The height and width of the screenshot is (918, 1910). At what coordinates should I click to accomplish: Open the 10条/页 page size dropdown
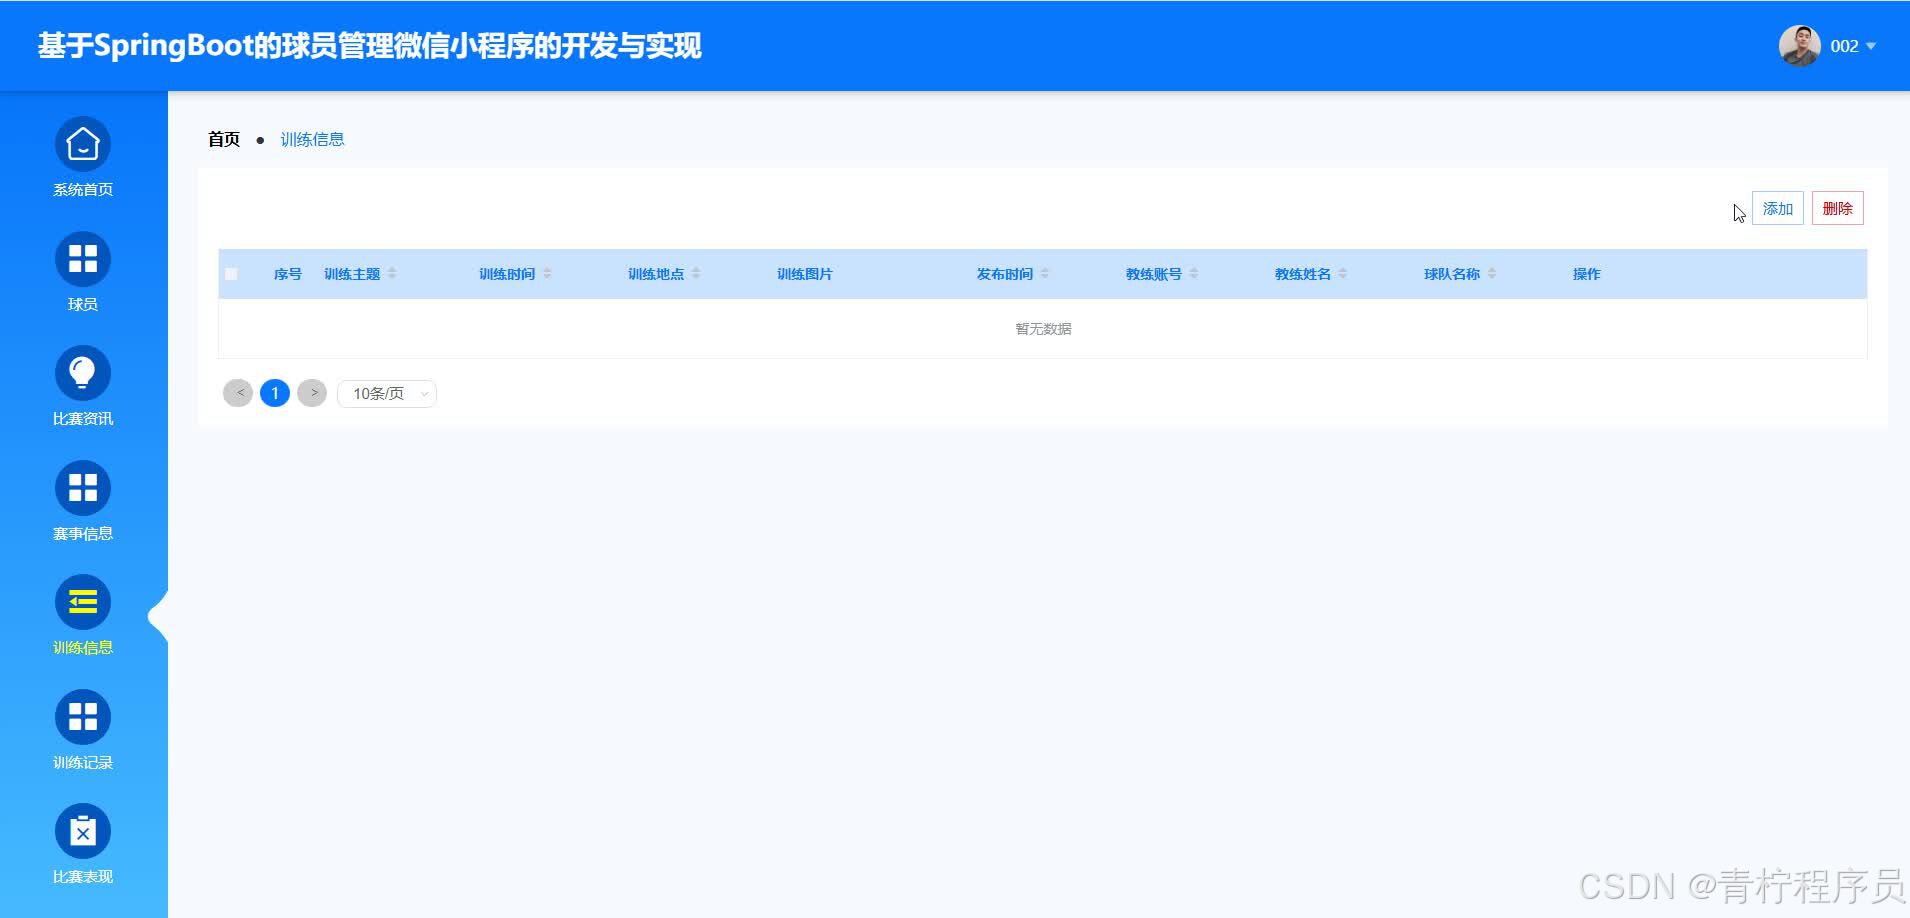(x=387, y=394)
